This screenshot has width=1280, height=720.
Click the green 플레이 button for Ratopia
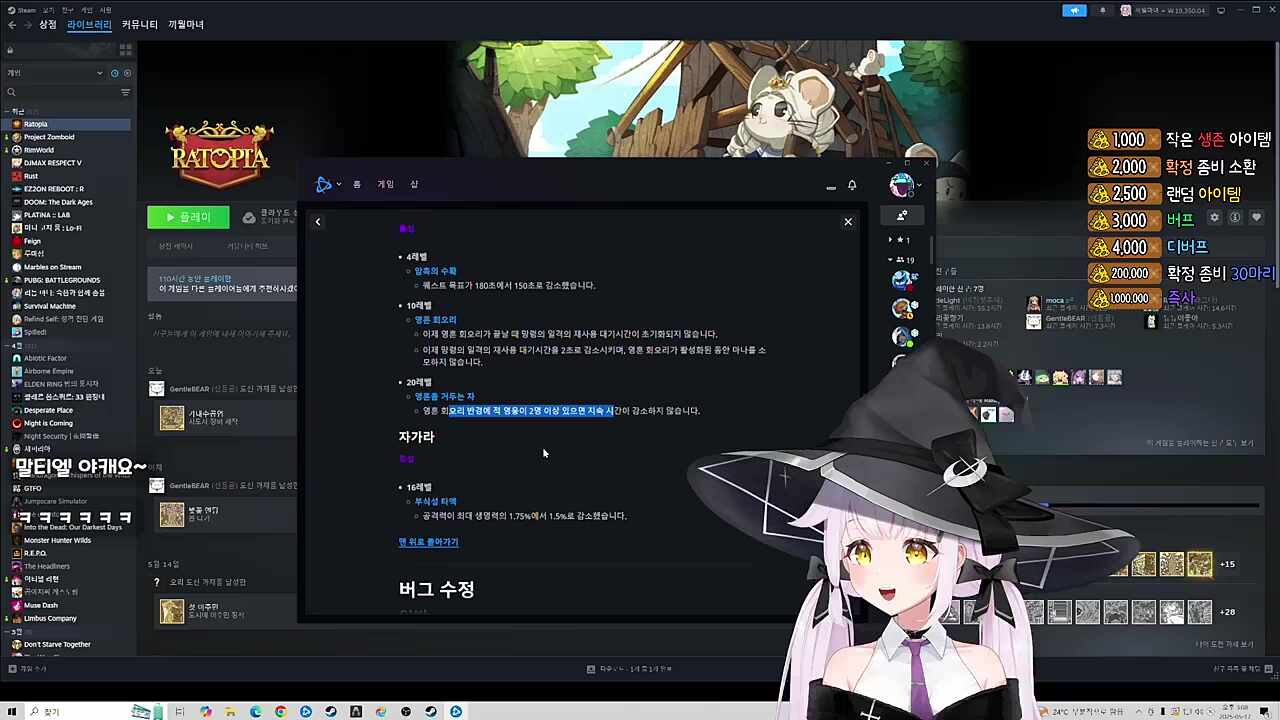pos(188,217)
